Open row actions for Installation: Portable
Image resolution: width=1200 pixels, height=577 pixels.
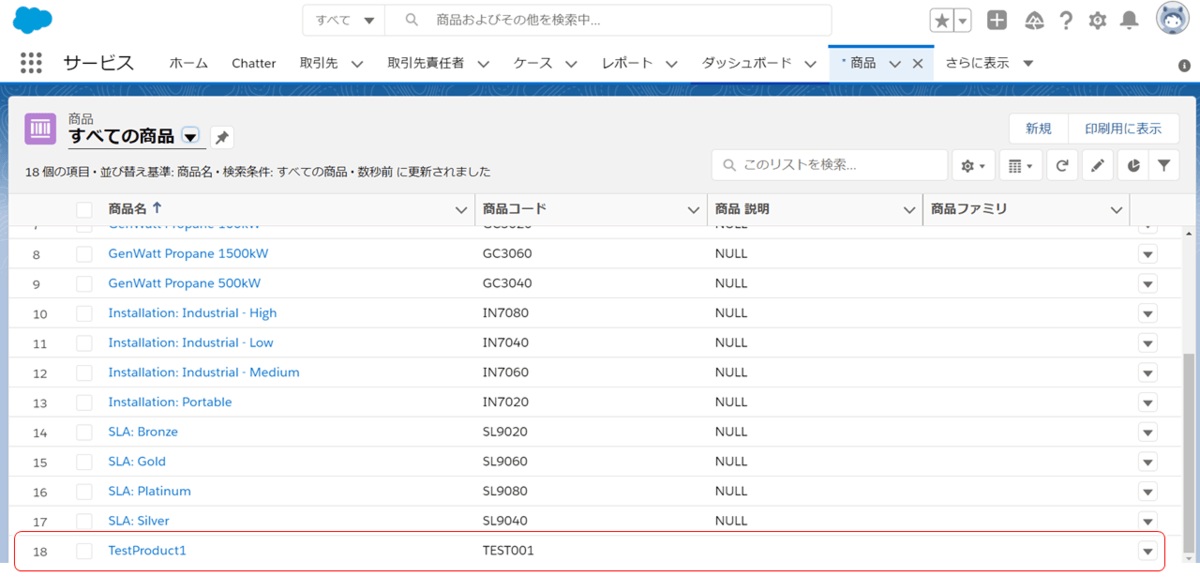pyautogui.click(x=1147, y=402)
